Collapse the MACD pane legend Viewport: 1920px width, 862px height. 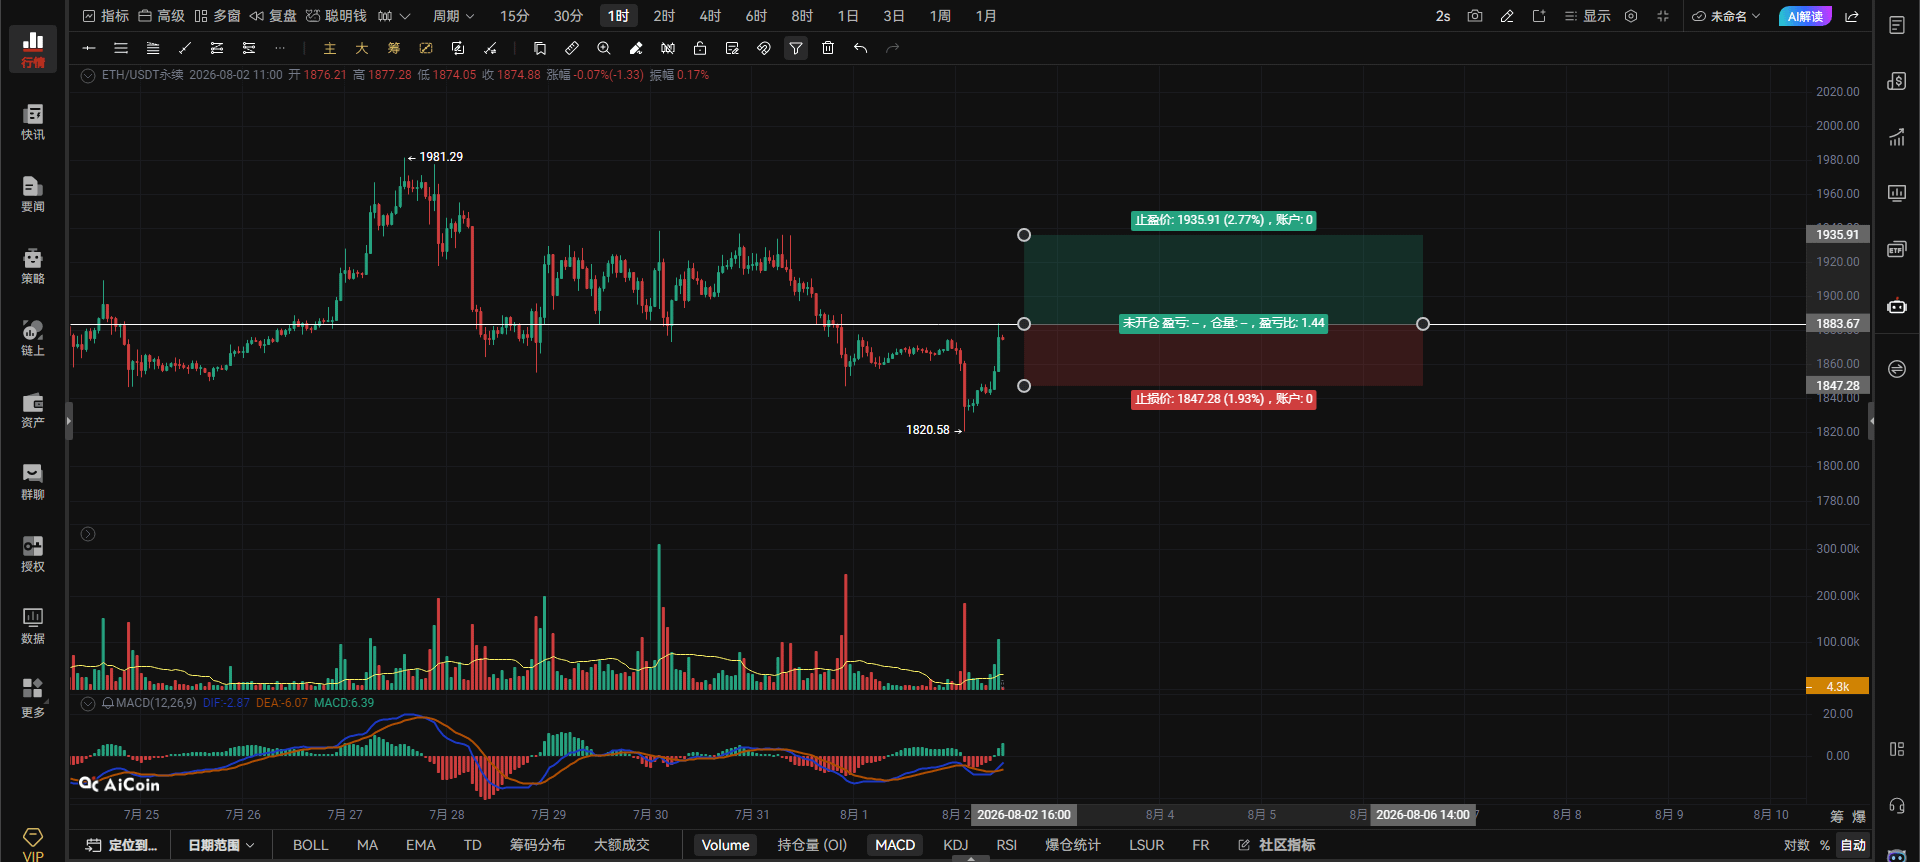88,703
